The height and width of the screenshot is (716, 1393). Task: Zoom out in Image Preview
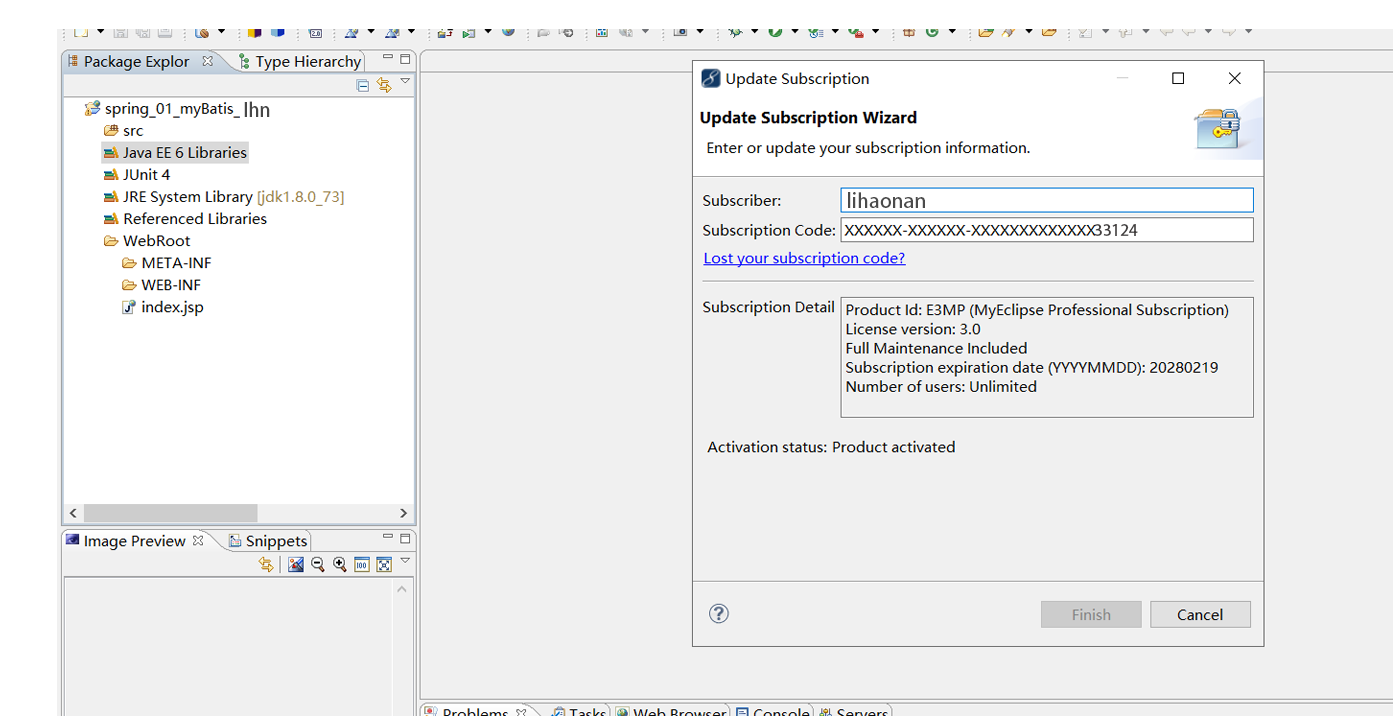coord(318,565)
